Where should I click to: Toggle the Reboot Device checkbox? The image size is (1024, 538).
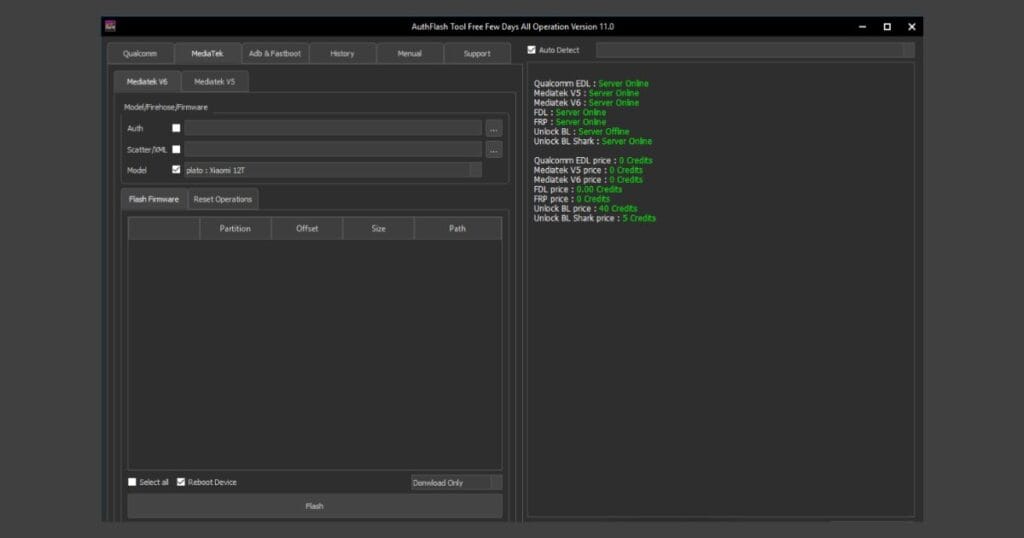pos(181,482)
